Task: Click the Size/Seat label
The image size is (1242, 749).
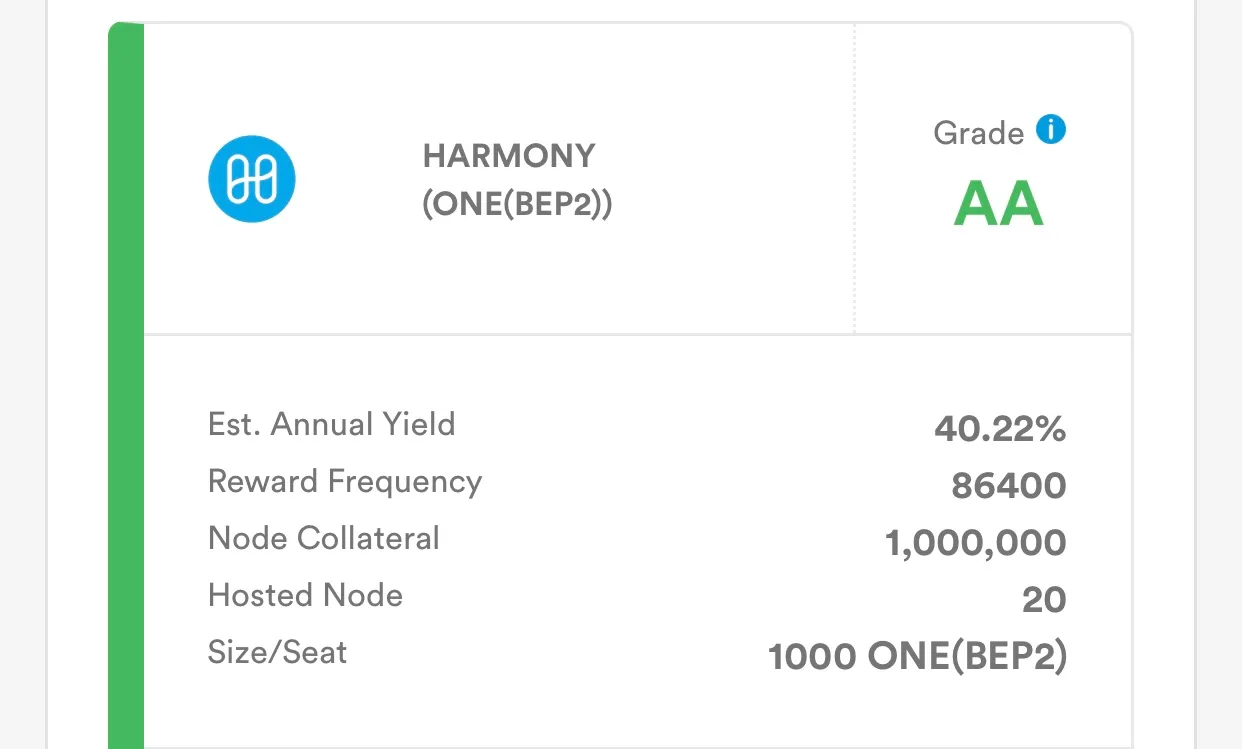Action: tap(277, 653)
